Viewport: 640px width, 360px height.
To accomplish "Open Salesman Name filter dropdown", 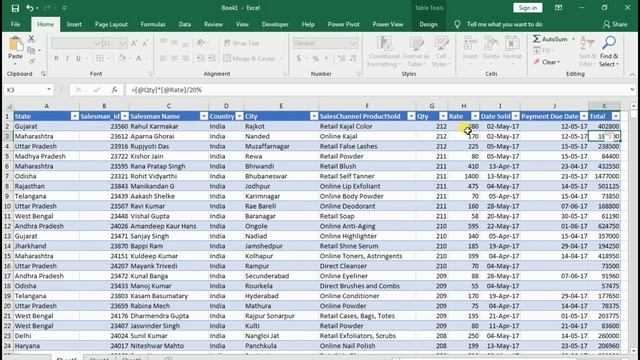I will (204, 116).
